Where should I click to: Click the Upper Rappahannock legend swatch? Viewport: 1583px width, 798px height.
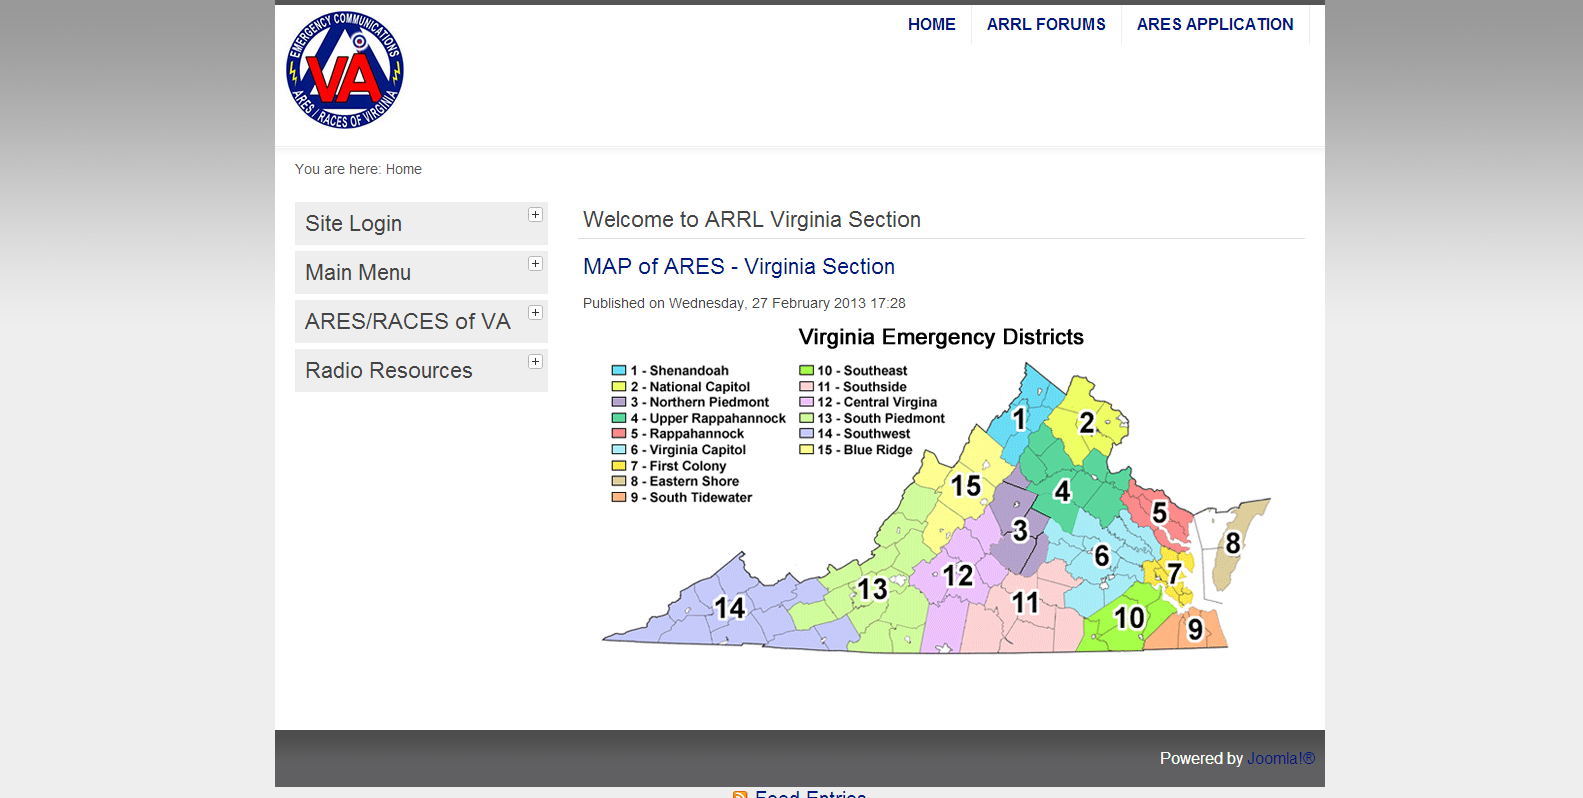pyautogui.click(x=619, y=418)
